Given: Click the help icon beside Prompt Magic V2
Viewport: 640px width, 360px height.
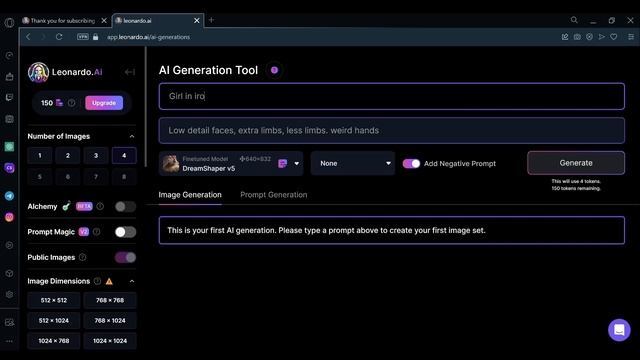Looking at the screenshot, I should (x=96, y=232).
